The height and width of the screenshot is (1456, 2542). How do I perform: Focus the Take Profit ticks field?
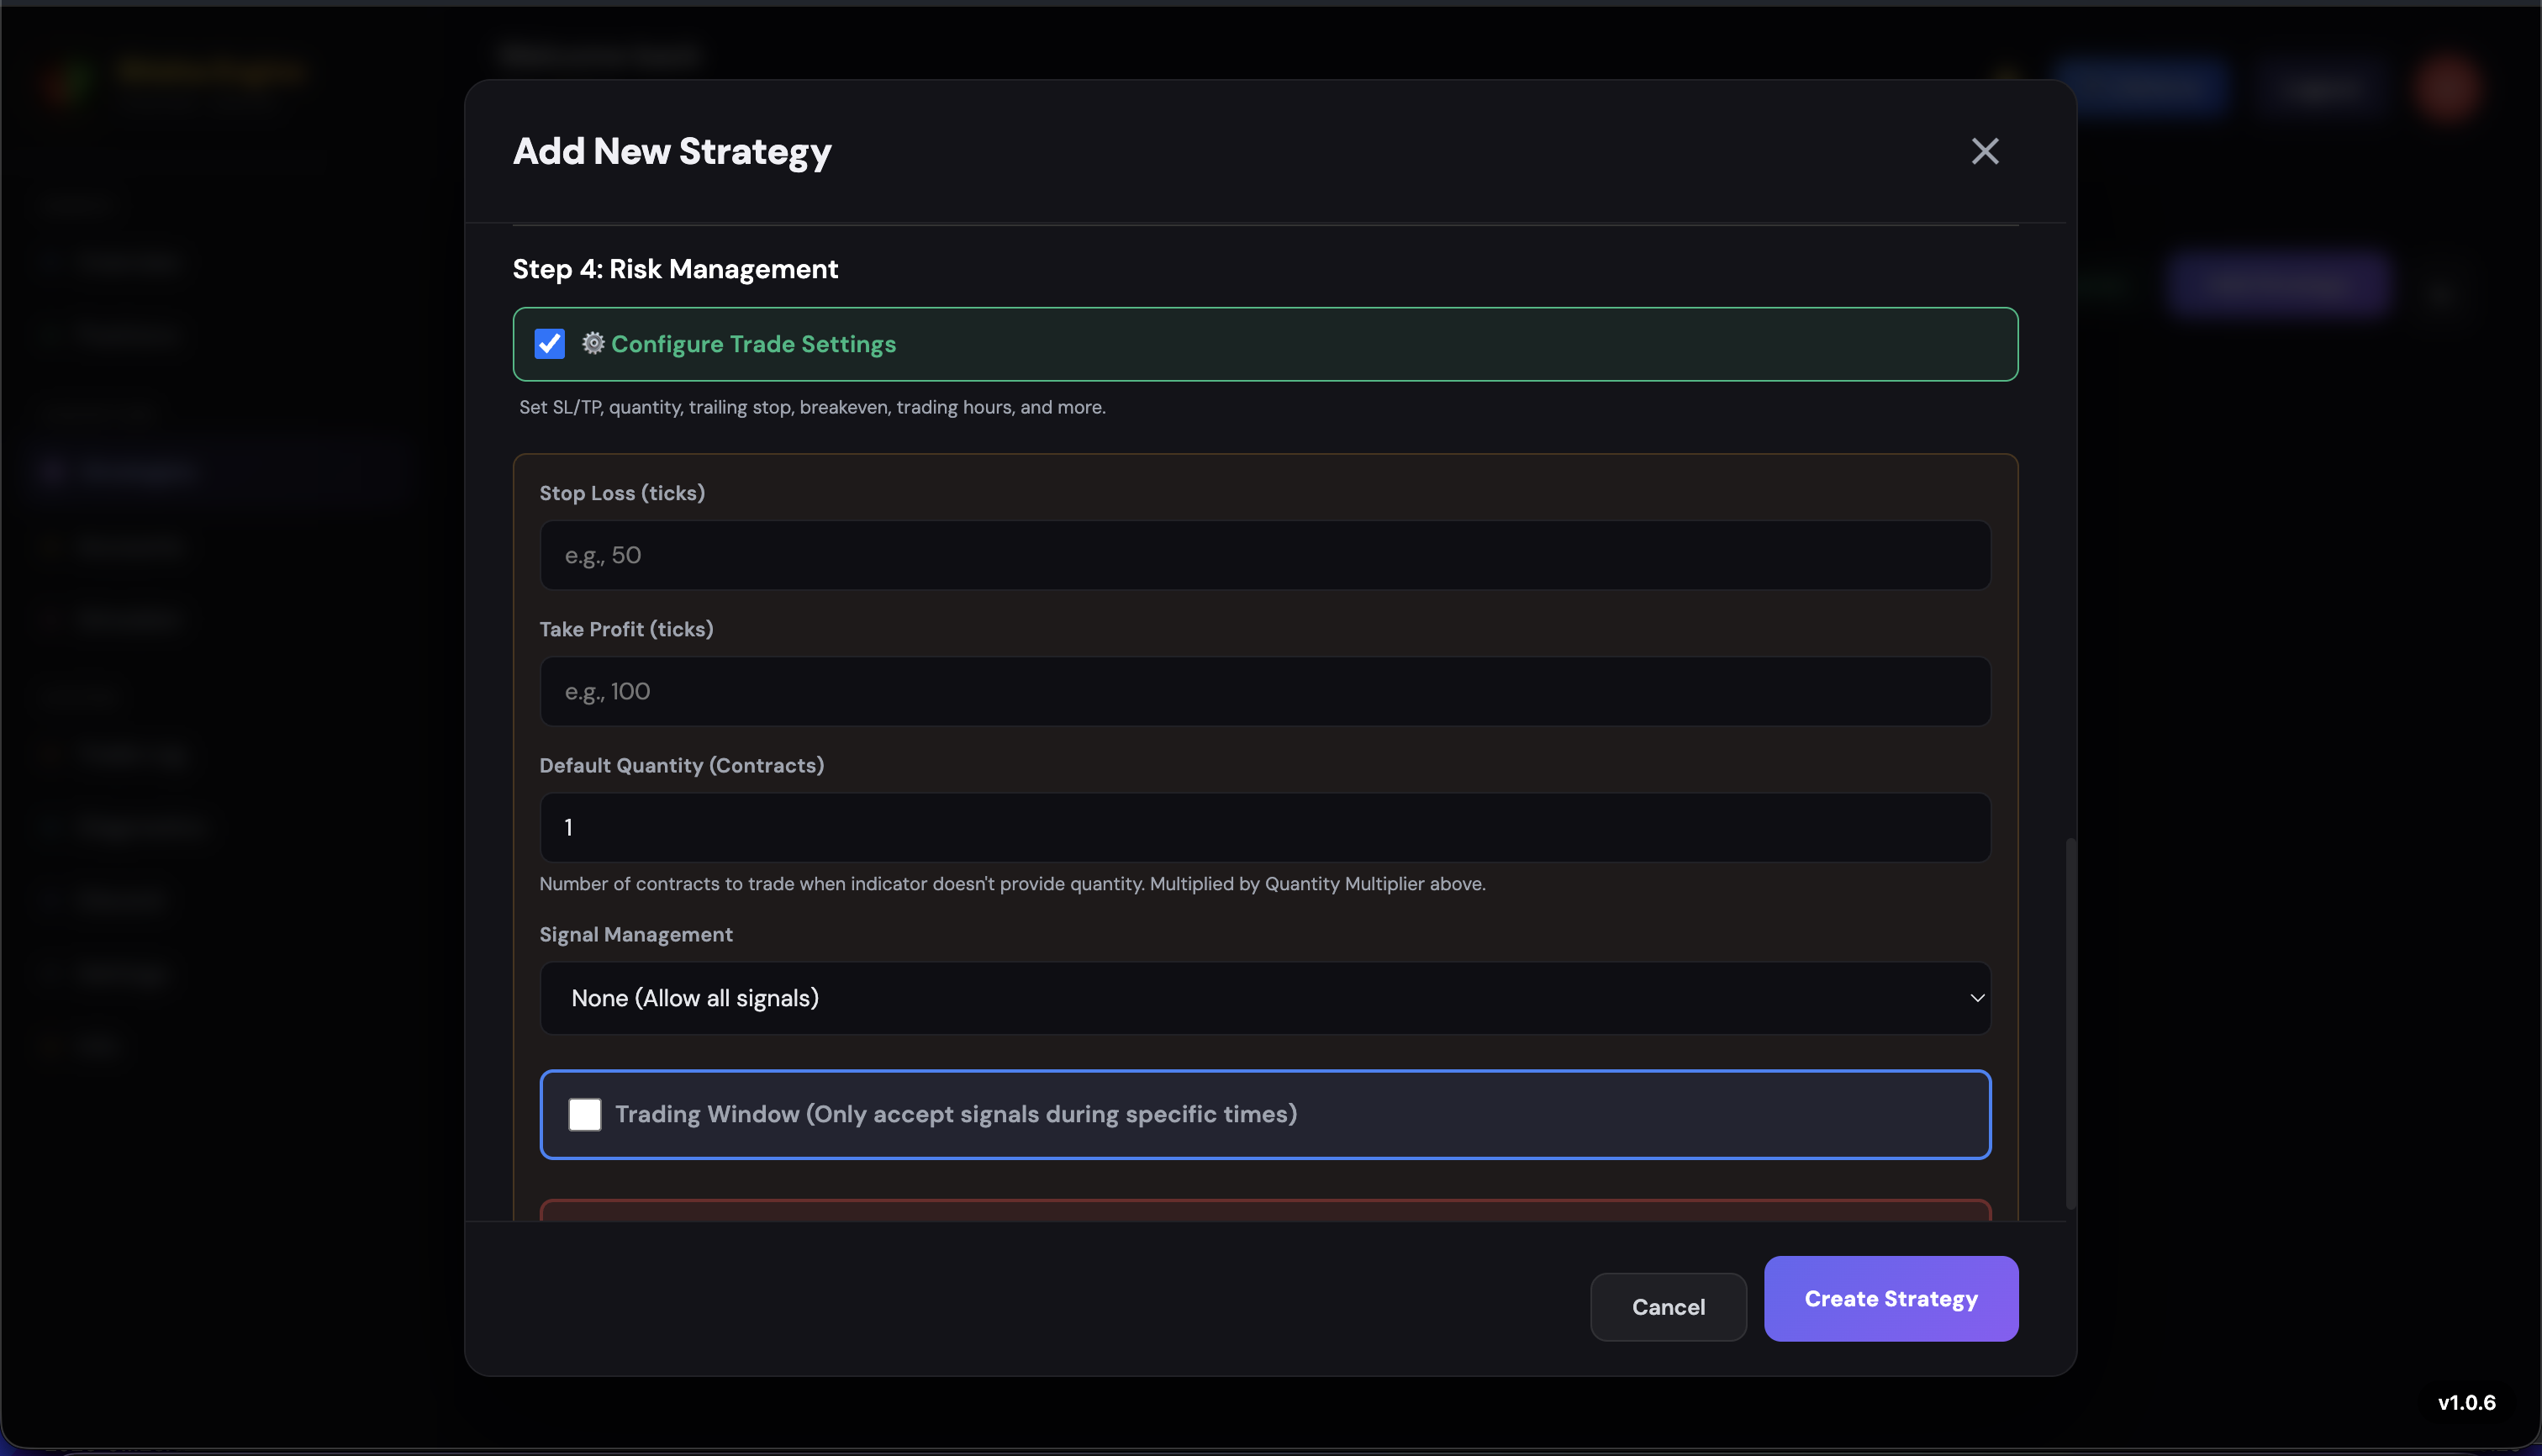pyautogui.click(x=1264, y=691)
